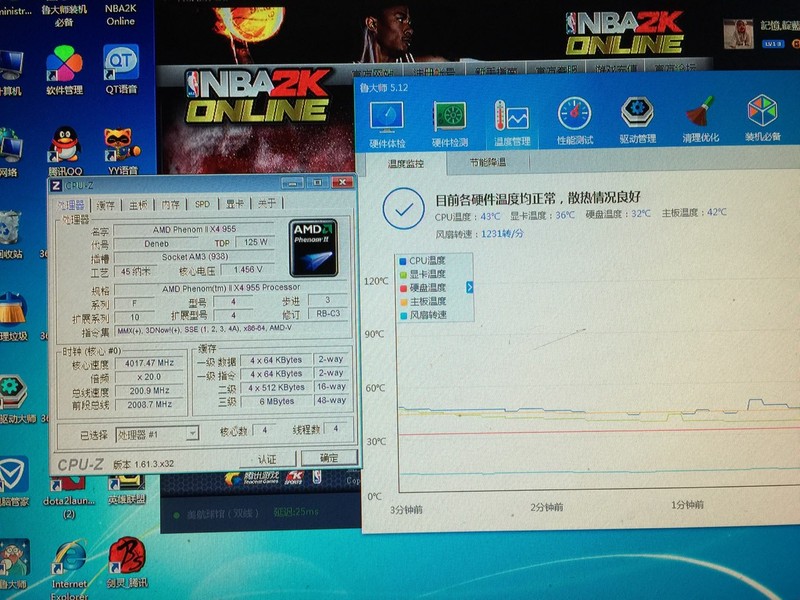
Task: Click the user avatar in NBA2K window
Action: click(738, 34)
